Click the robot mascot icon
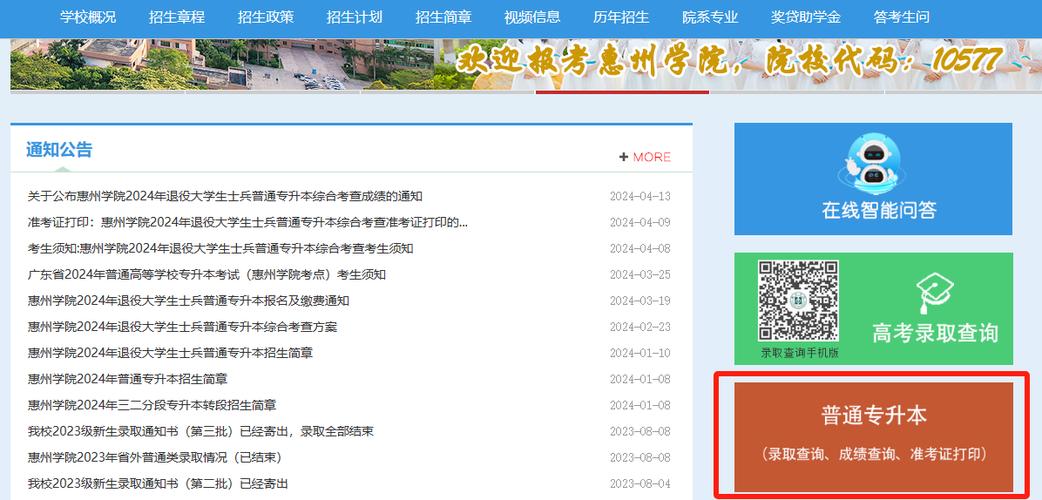 (873, 162)
